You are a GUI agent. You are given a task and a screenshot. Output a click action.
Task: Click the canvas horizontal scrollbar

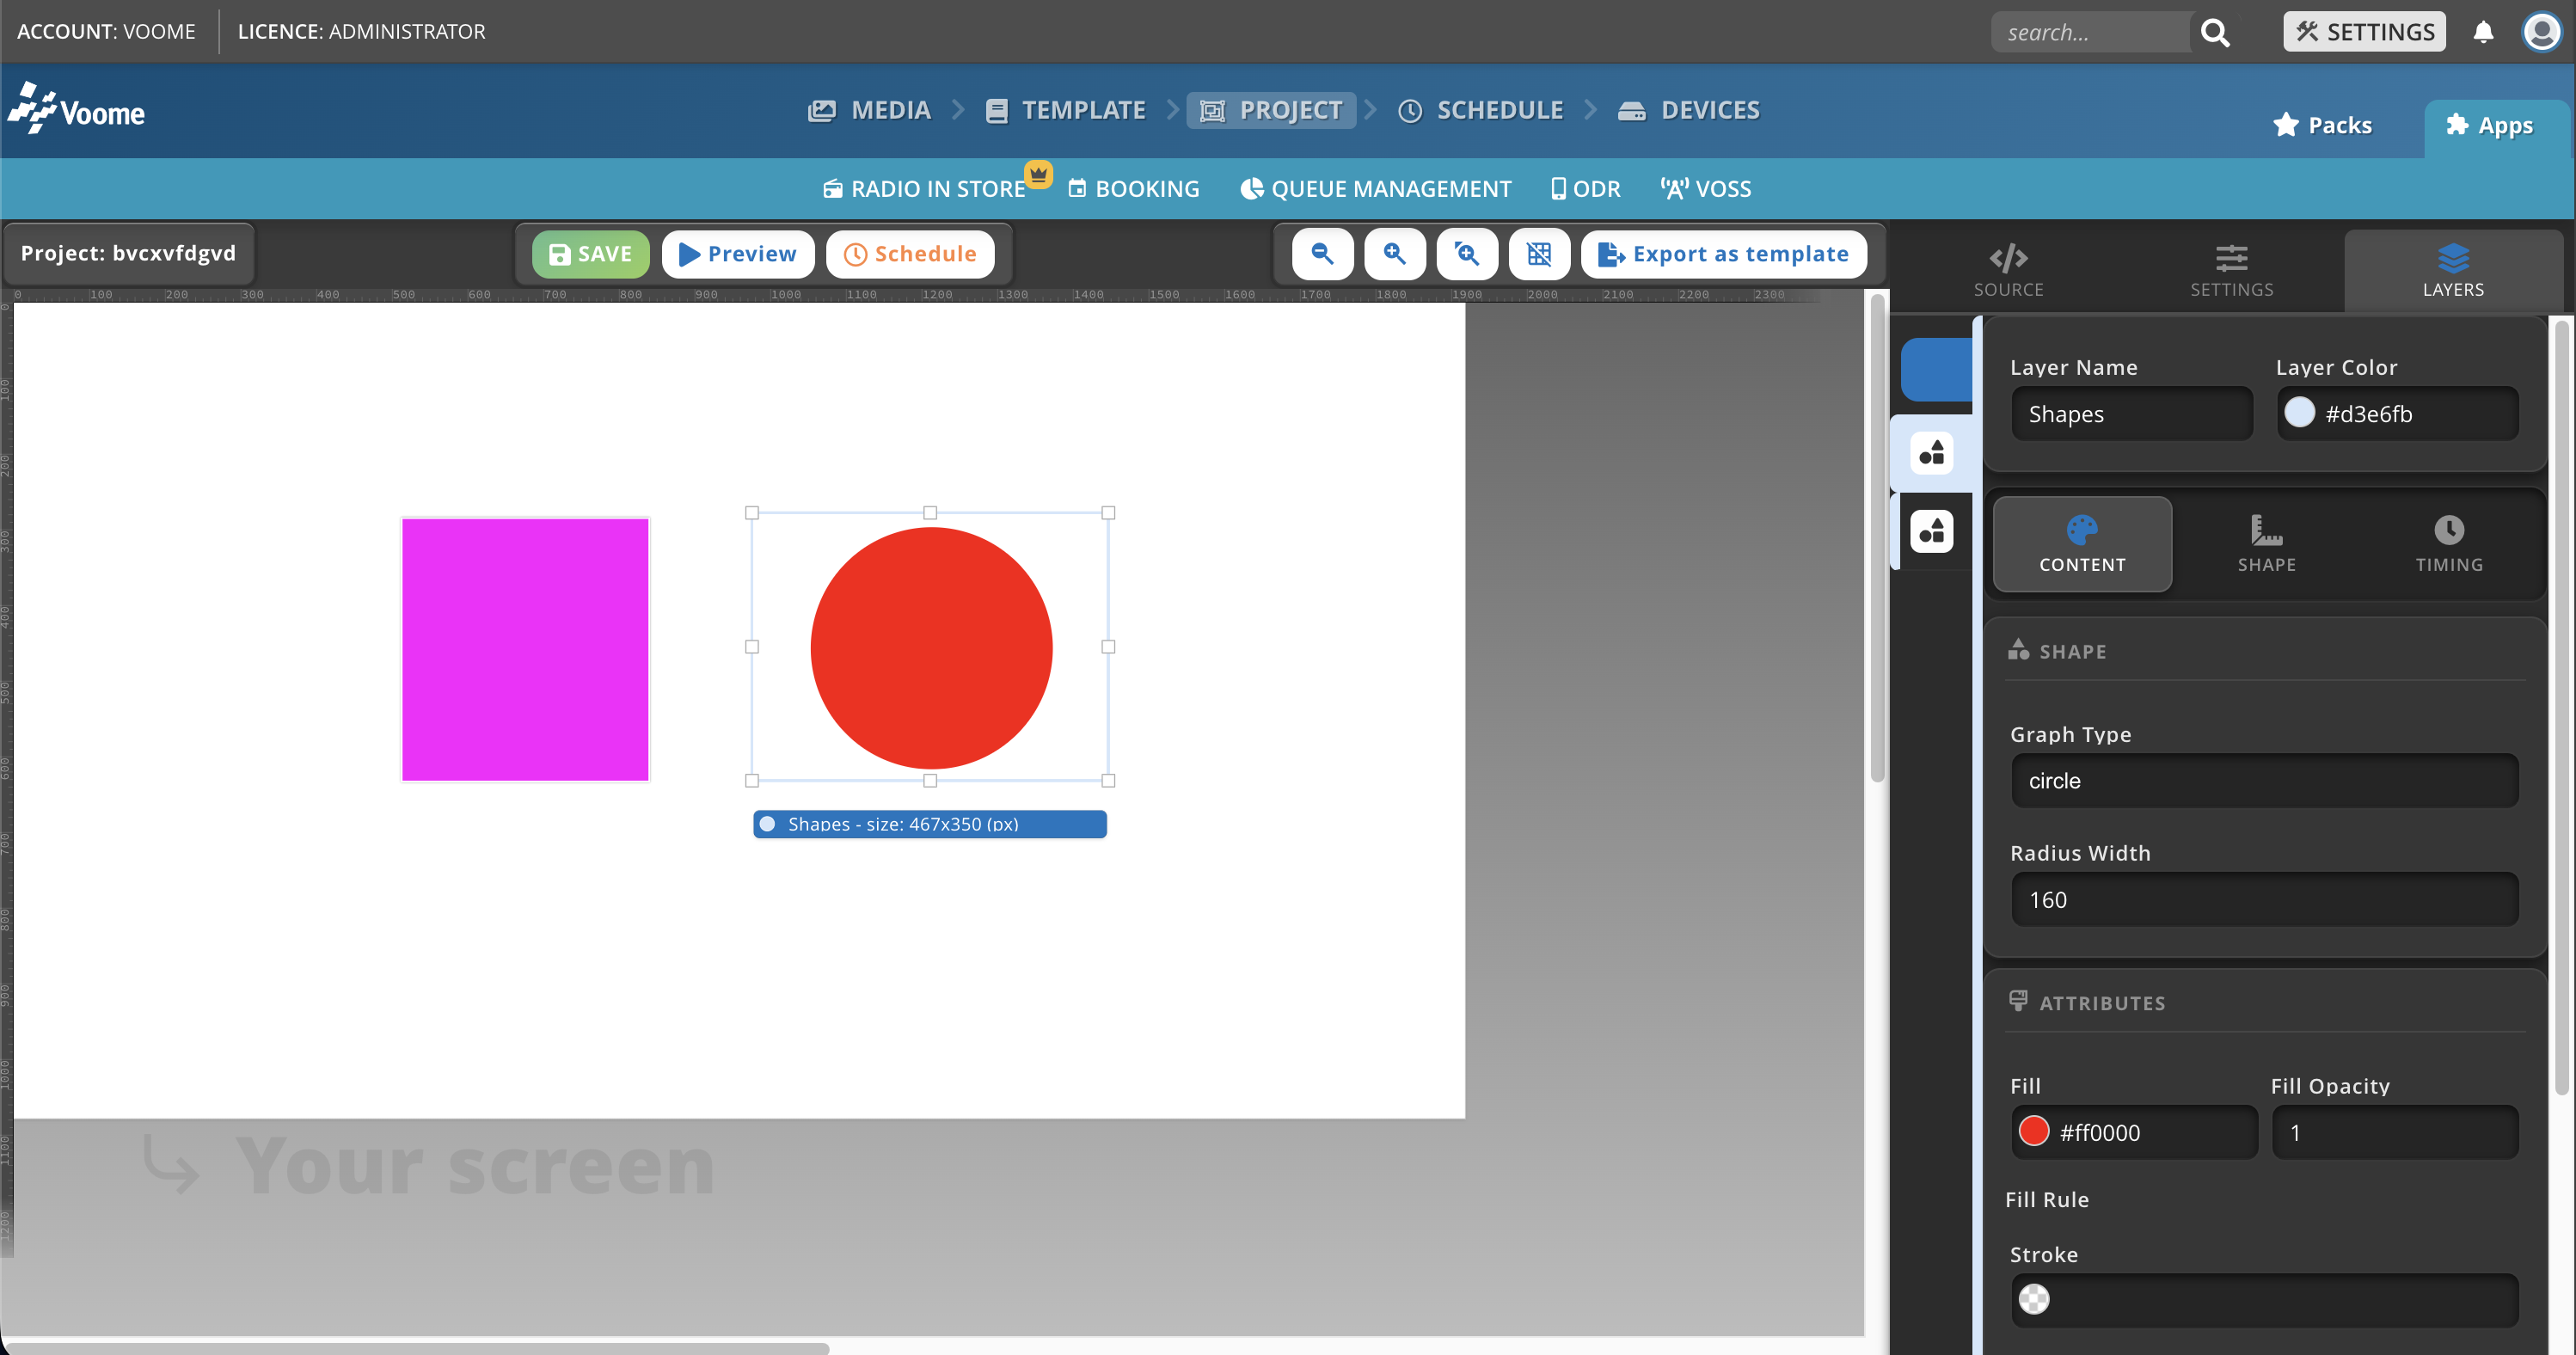(415, 1347)
